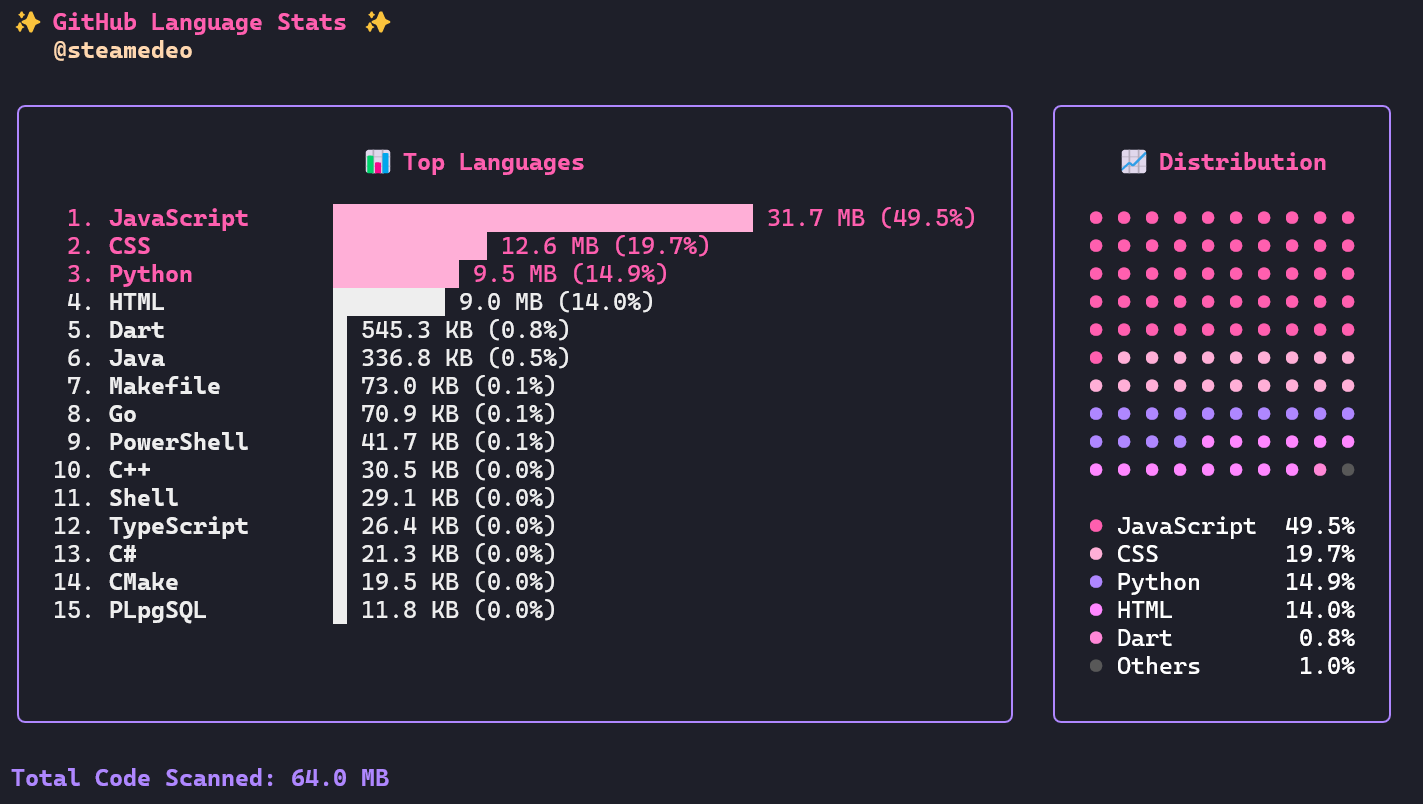Click the Dart legend color dot
Image resolution: width=1423 pixels, height=804 pixels.
1096,638
